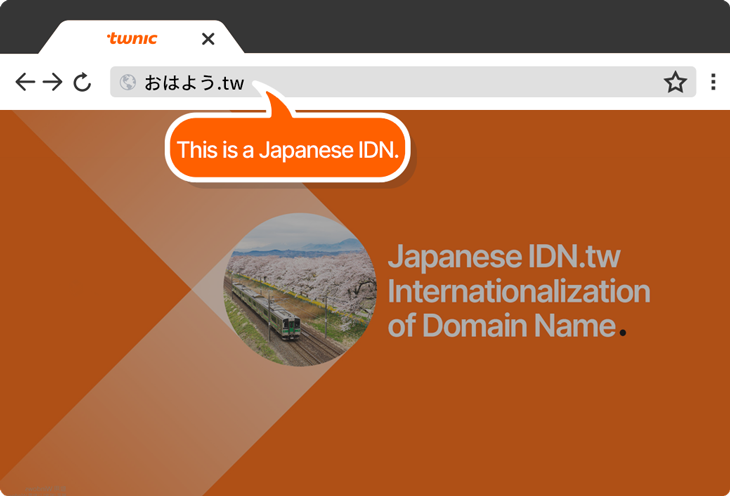730x496 pixels.
Task: Click the 'Japanese IDN.tw' heading line
Action: [503, 257]
